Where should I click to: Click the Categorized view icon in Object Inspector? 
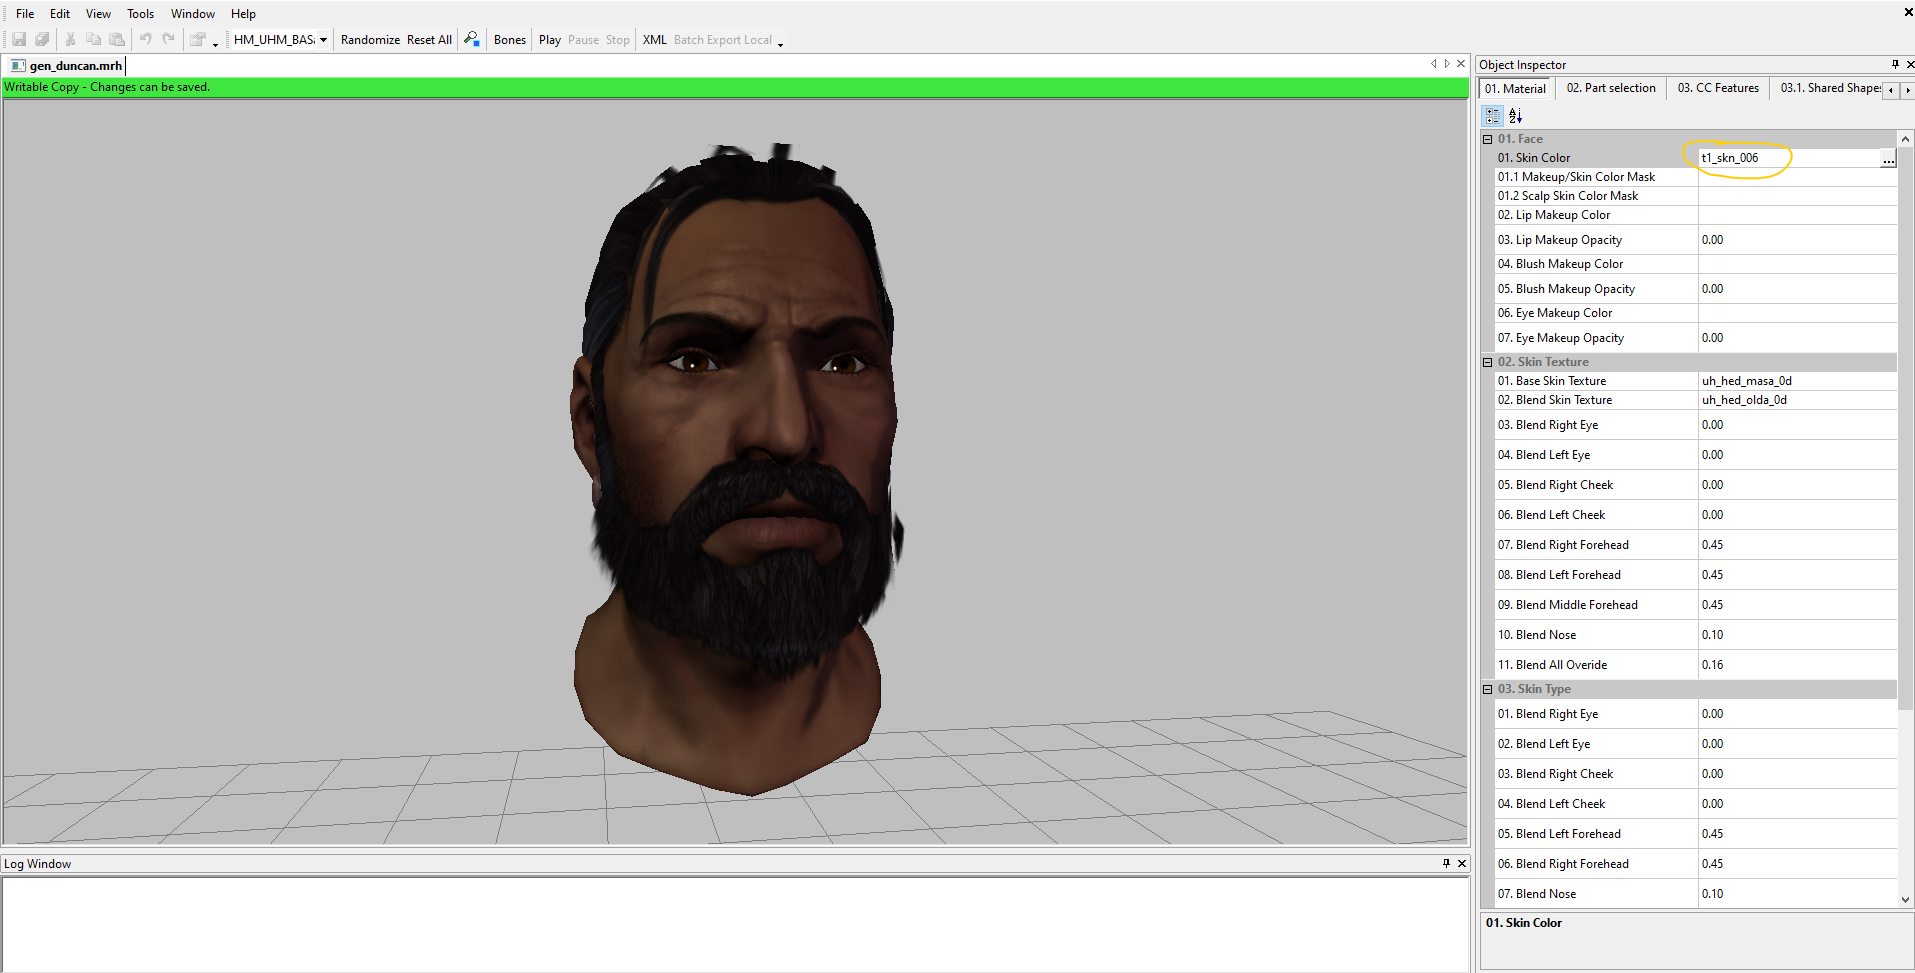pyautogui.click(x=1493, y=116)
